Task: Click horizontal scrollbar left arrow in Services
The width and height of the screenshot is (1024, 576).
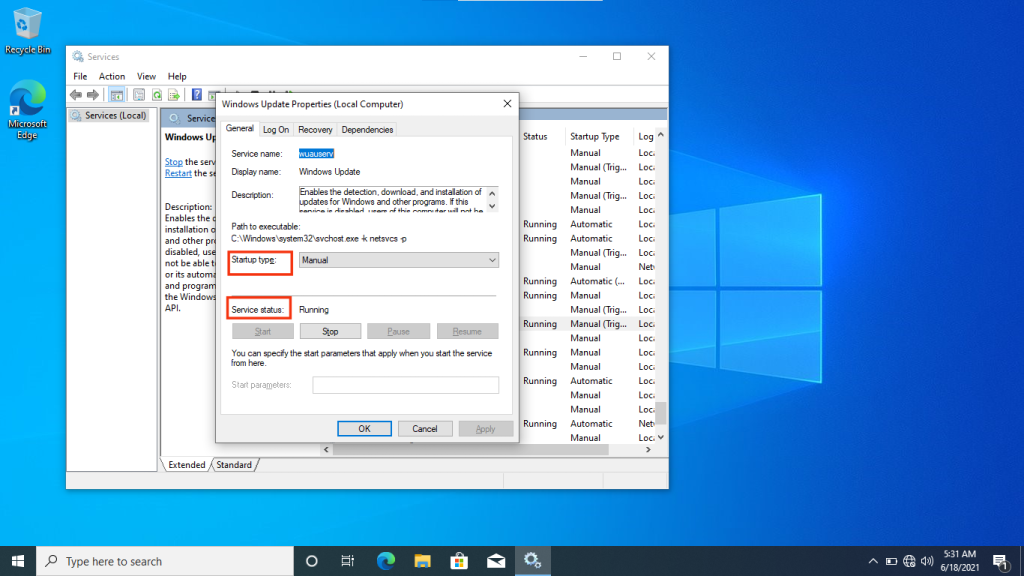Action: 326,450
